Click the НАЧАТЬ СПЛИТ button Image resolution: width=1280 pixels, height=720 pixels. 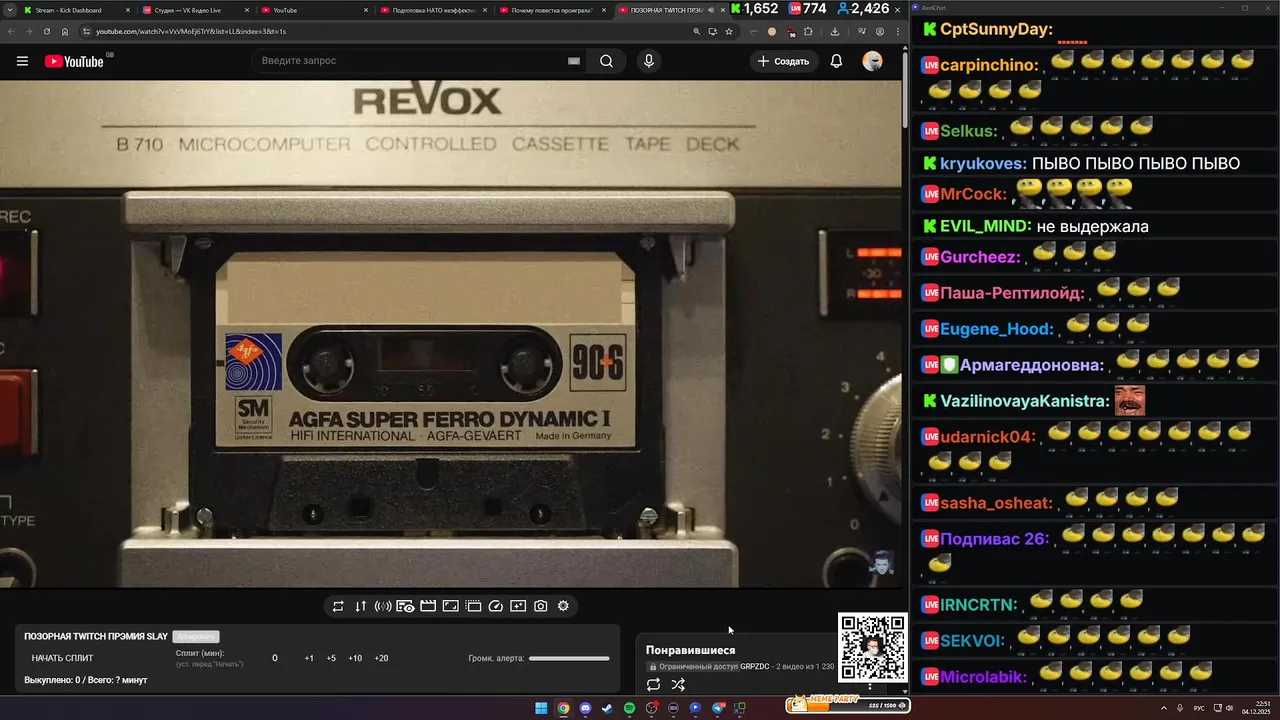click(62, 658)
